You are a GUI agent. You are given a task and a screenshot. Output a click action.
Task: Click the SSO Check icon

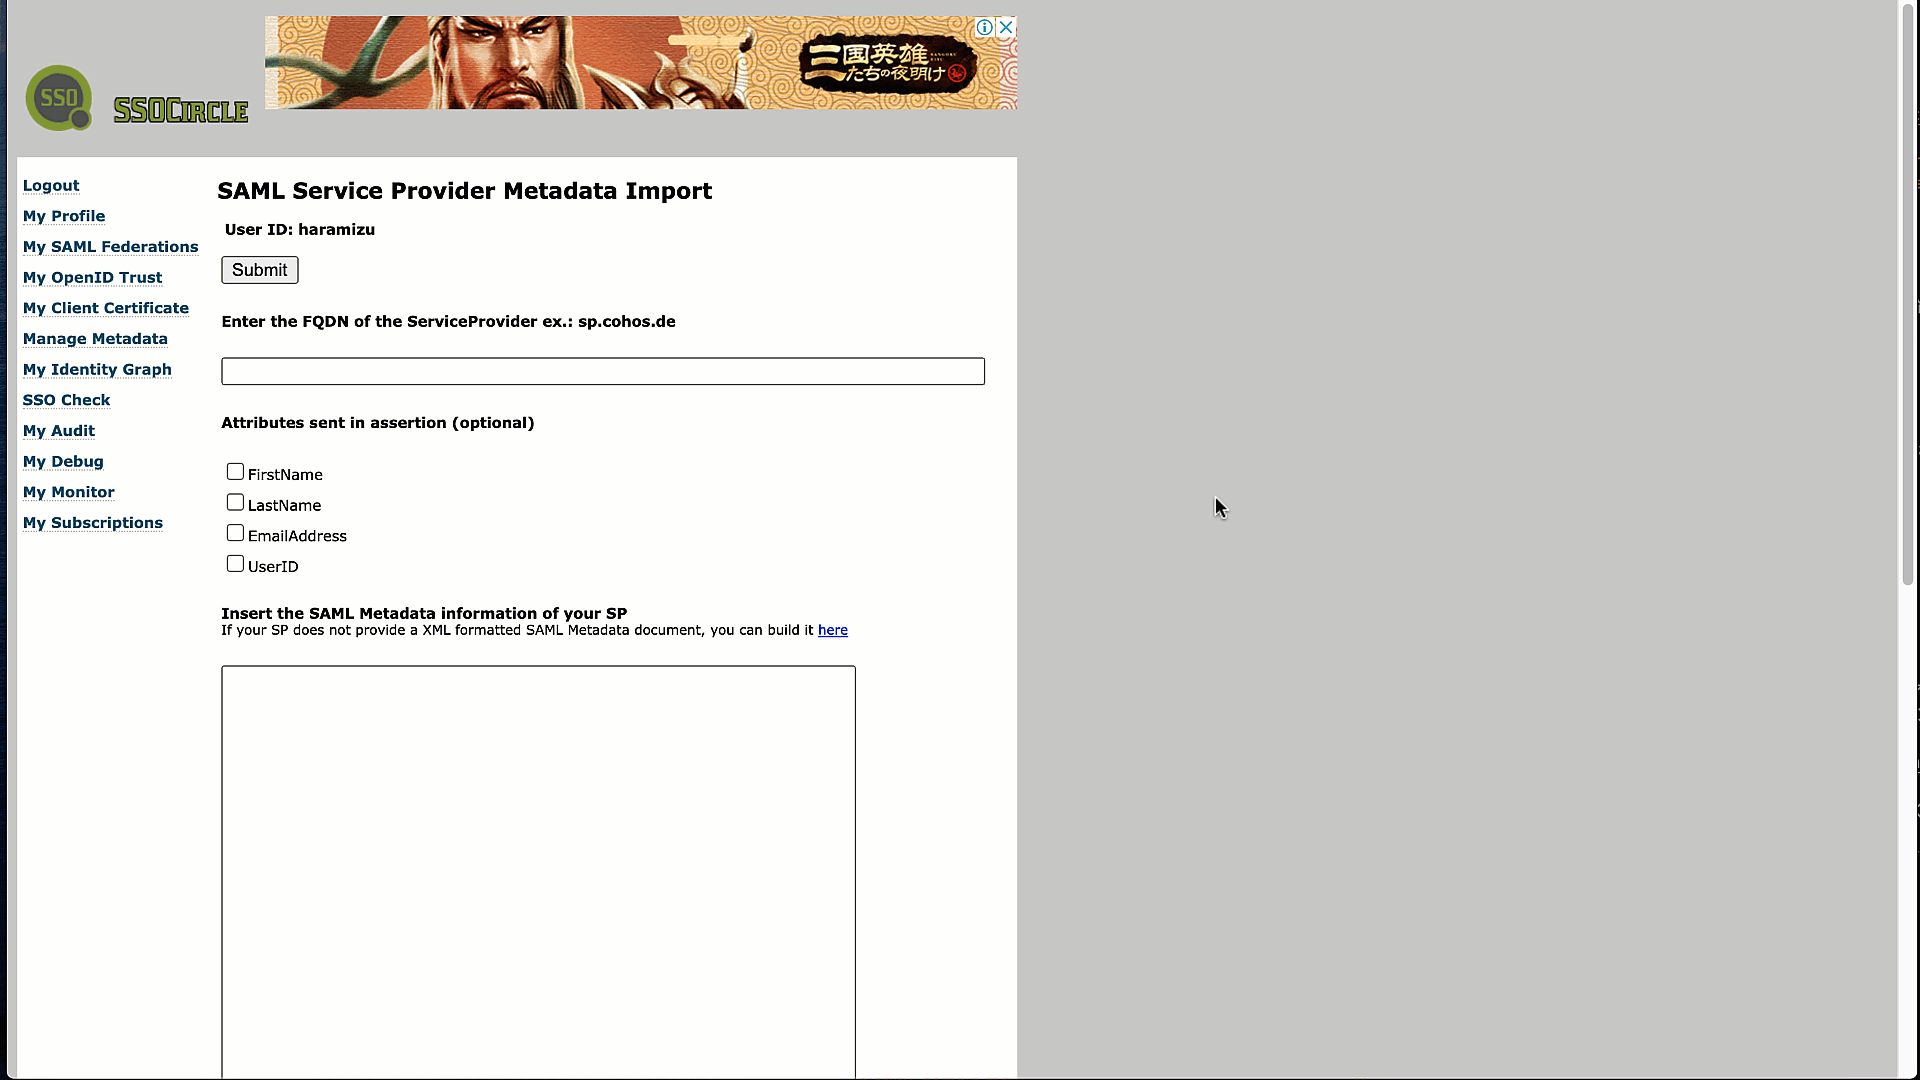(66, 400)
